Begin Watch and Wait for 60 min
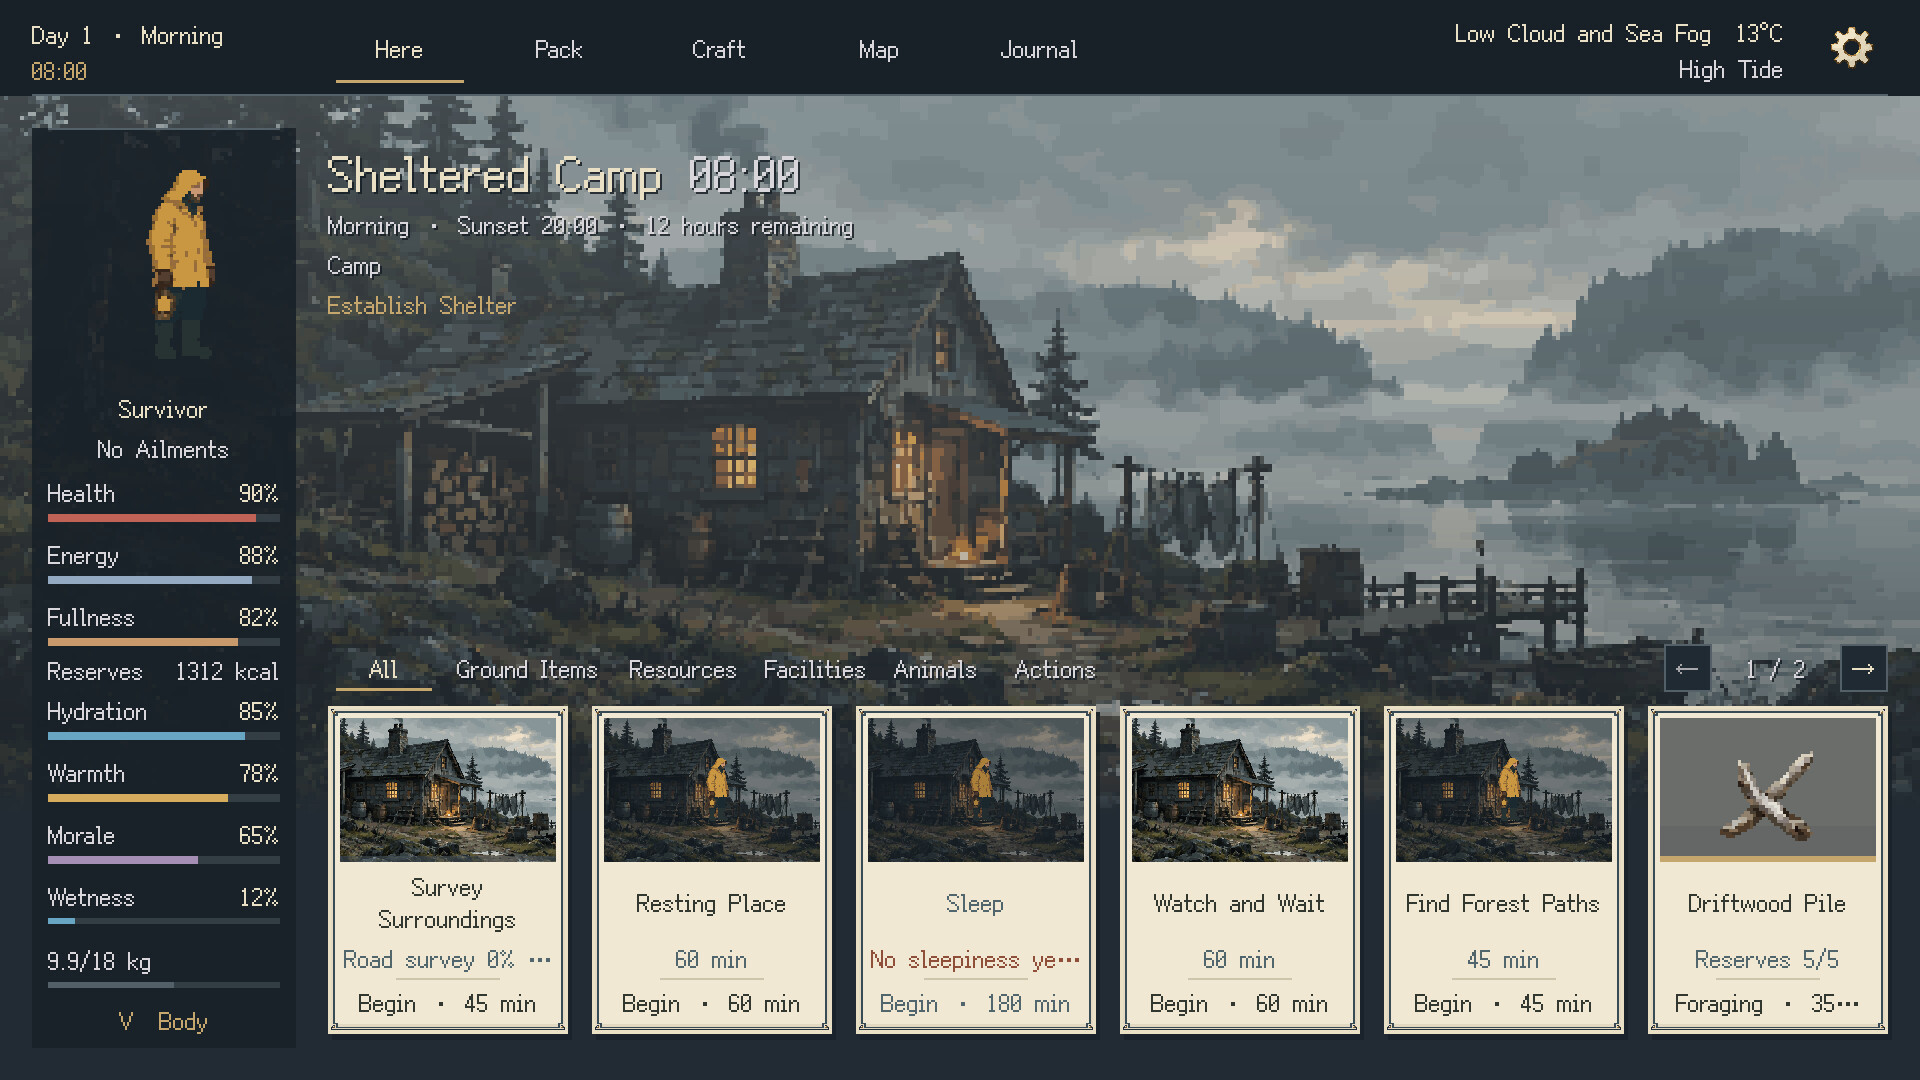This screenshot has width=1920, height=1080. coord(1239,1004)
